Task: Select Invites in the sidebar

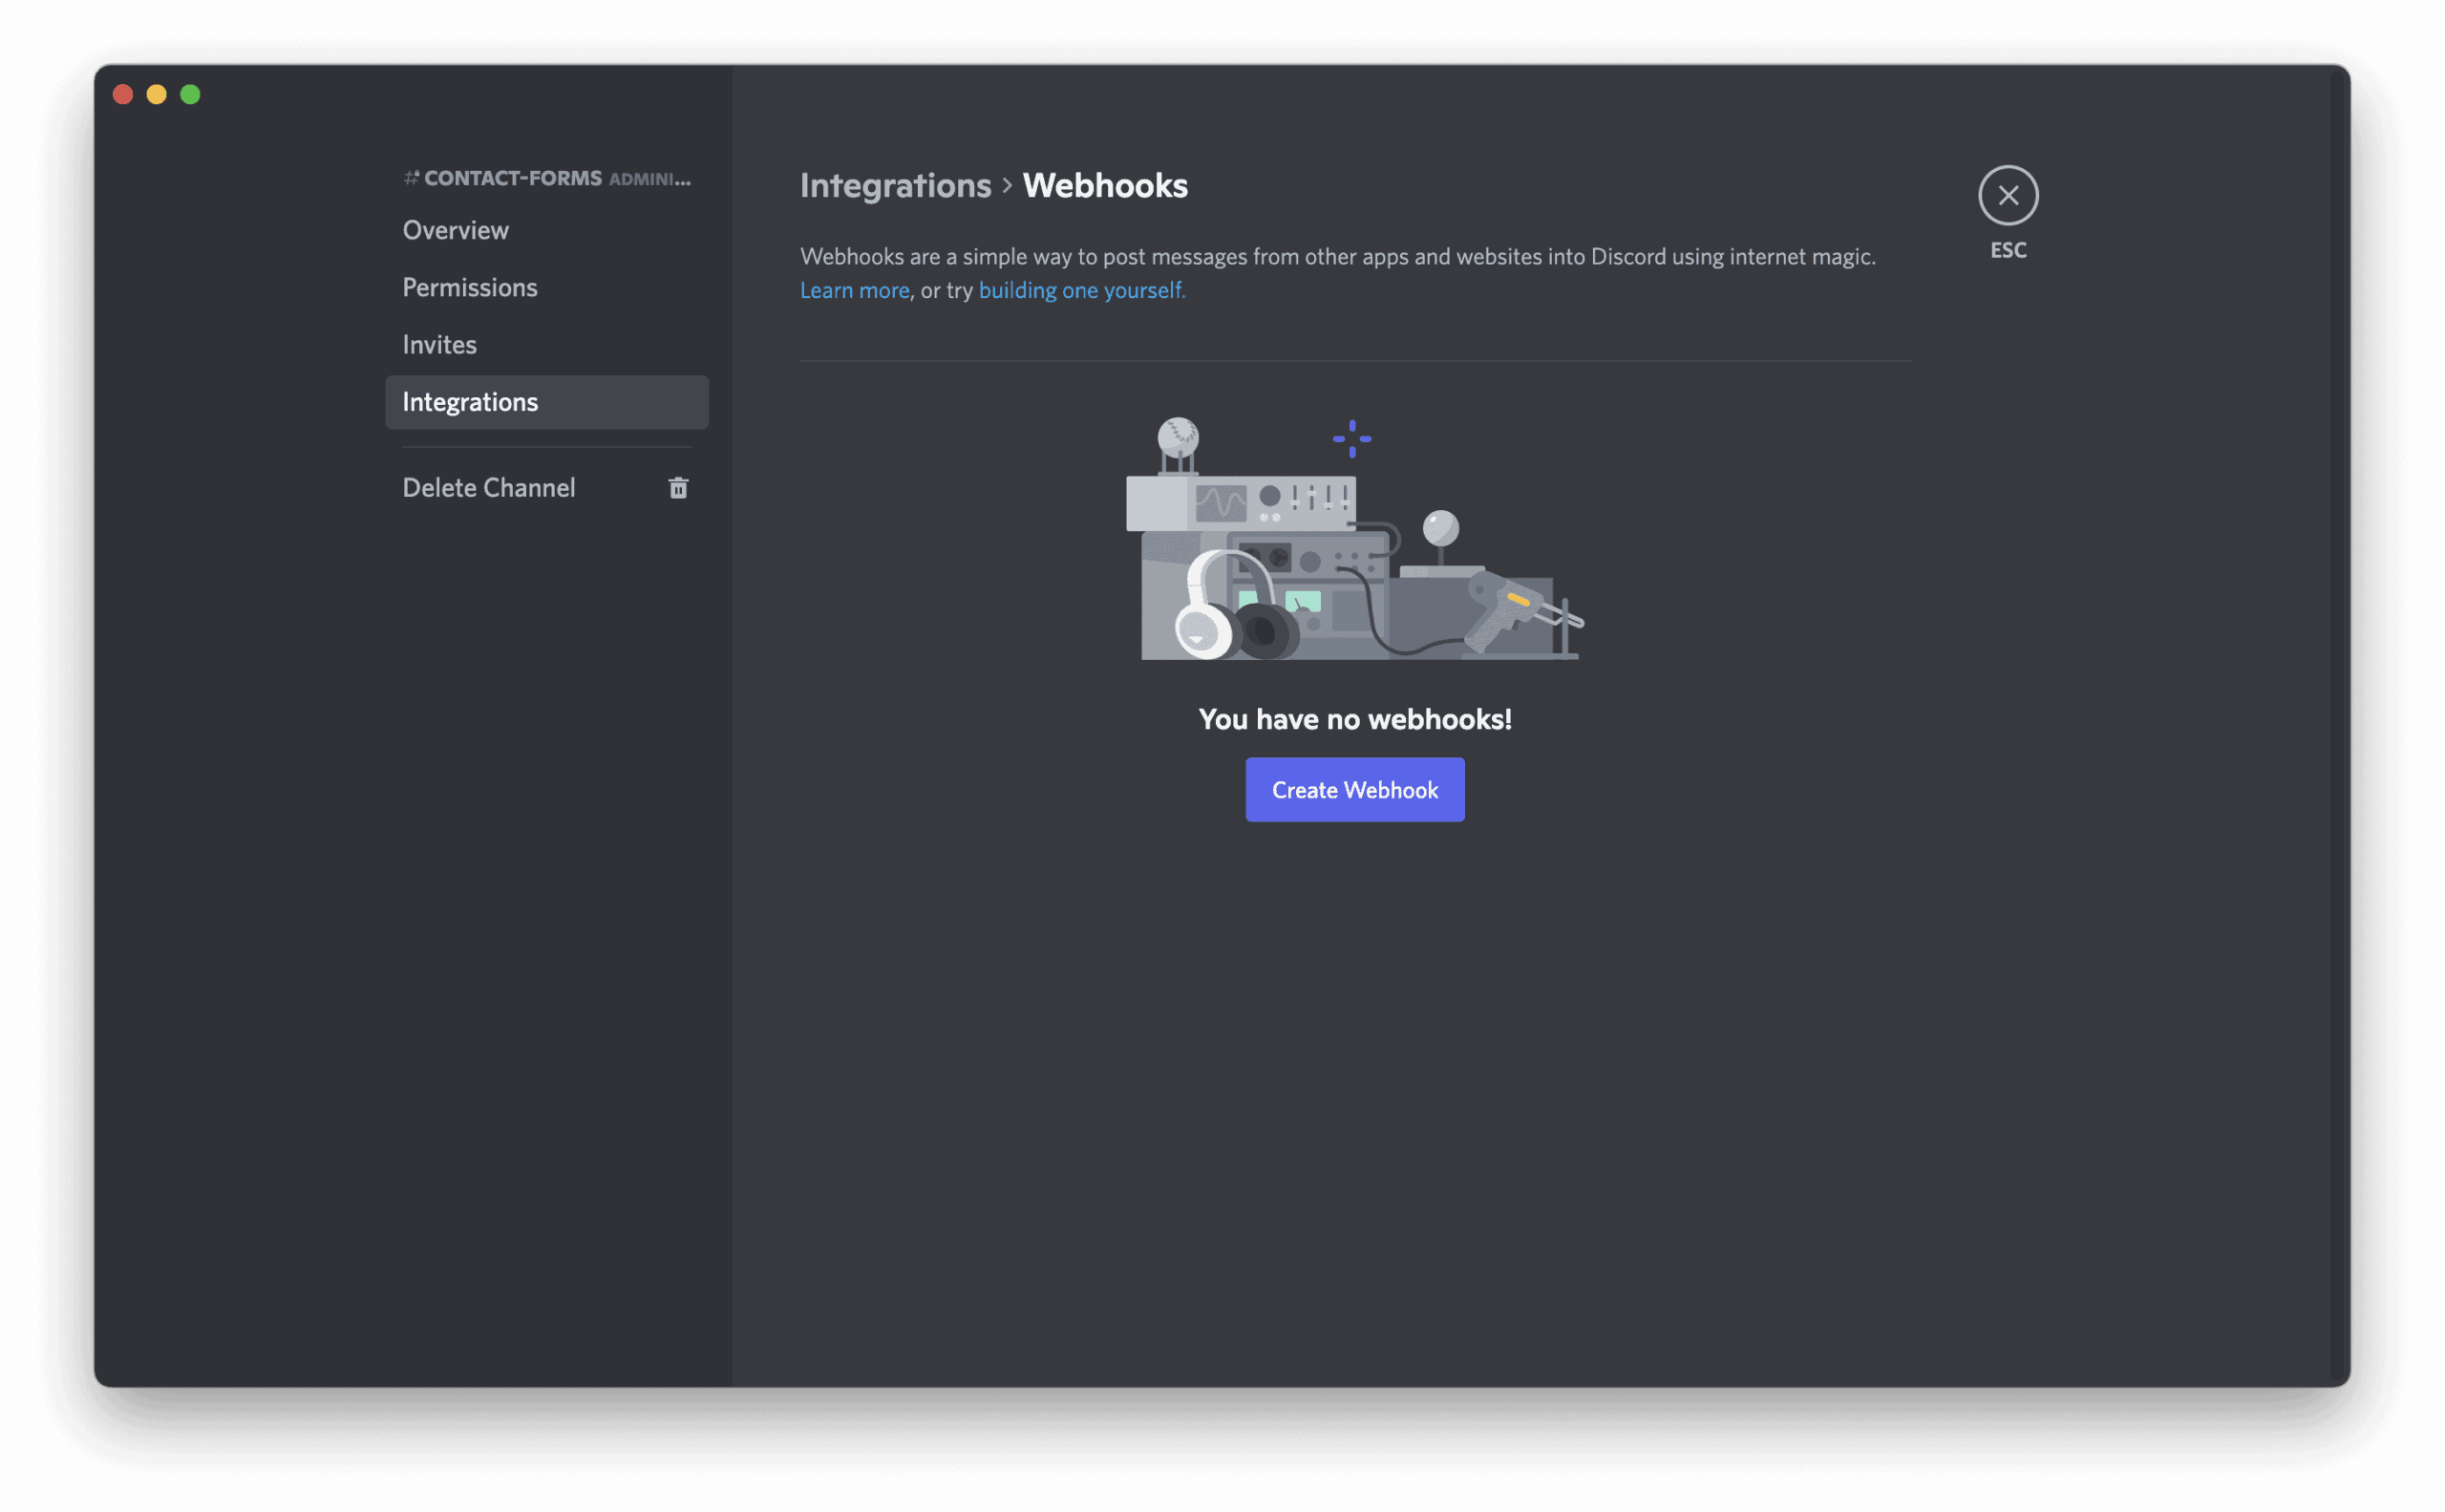Action: (439, 345)
